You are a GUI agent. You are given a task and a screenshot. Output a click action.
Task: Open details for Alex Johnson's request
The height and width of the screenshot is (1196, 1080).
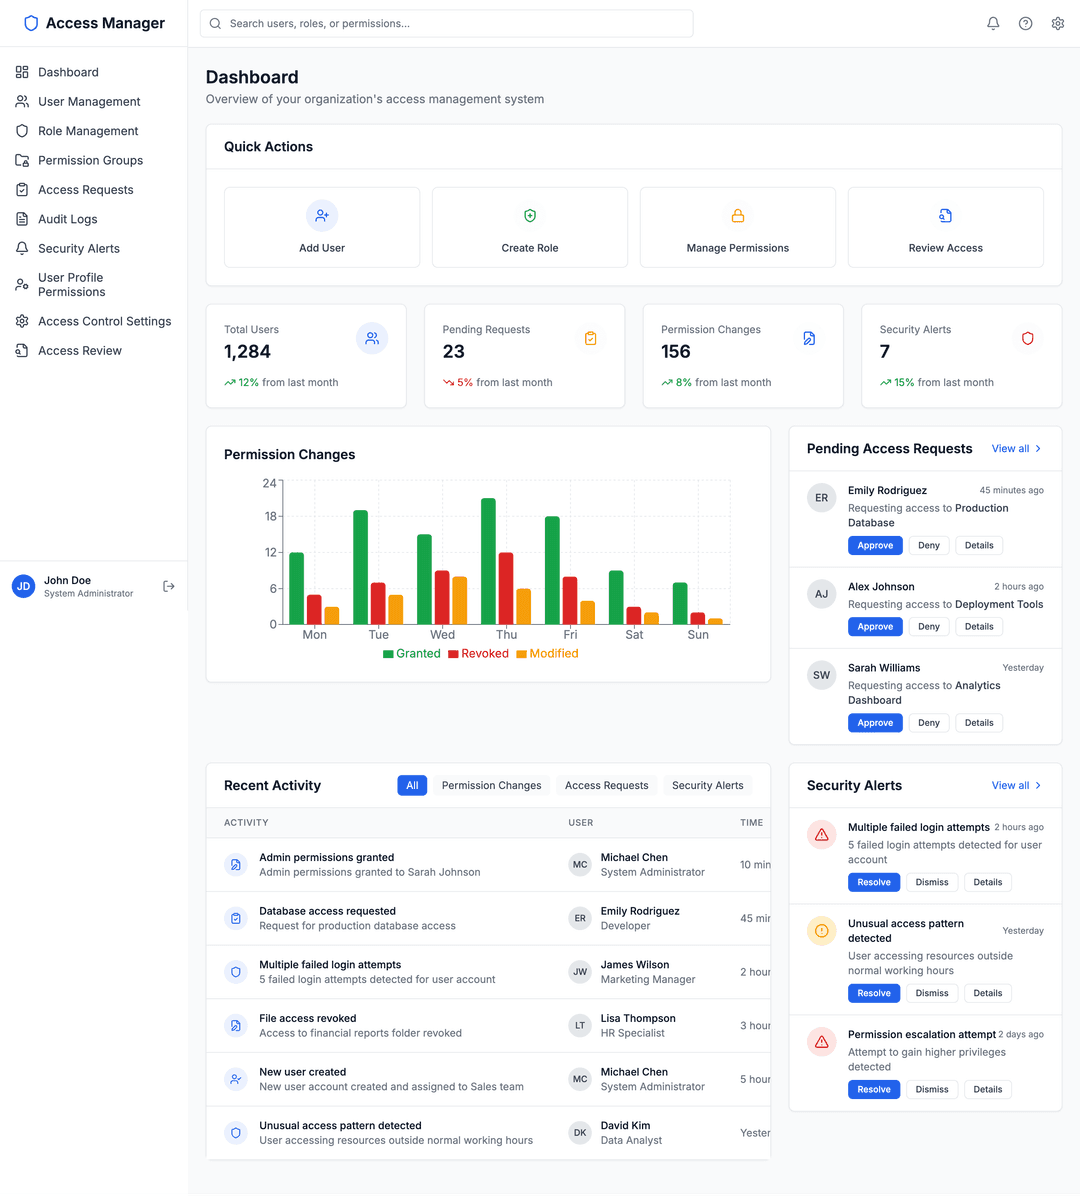(978, 626)
